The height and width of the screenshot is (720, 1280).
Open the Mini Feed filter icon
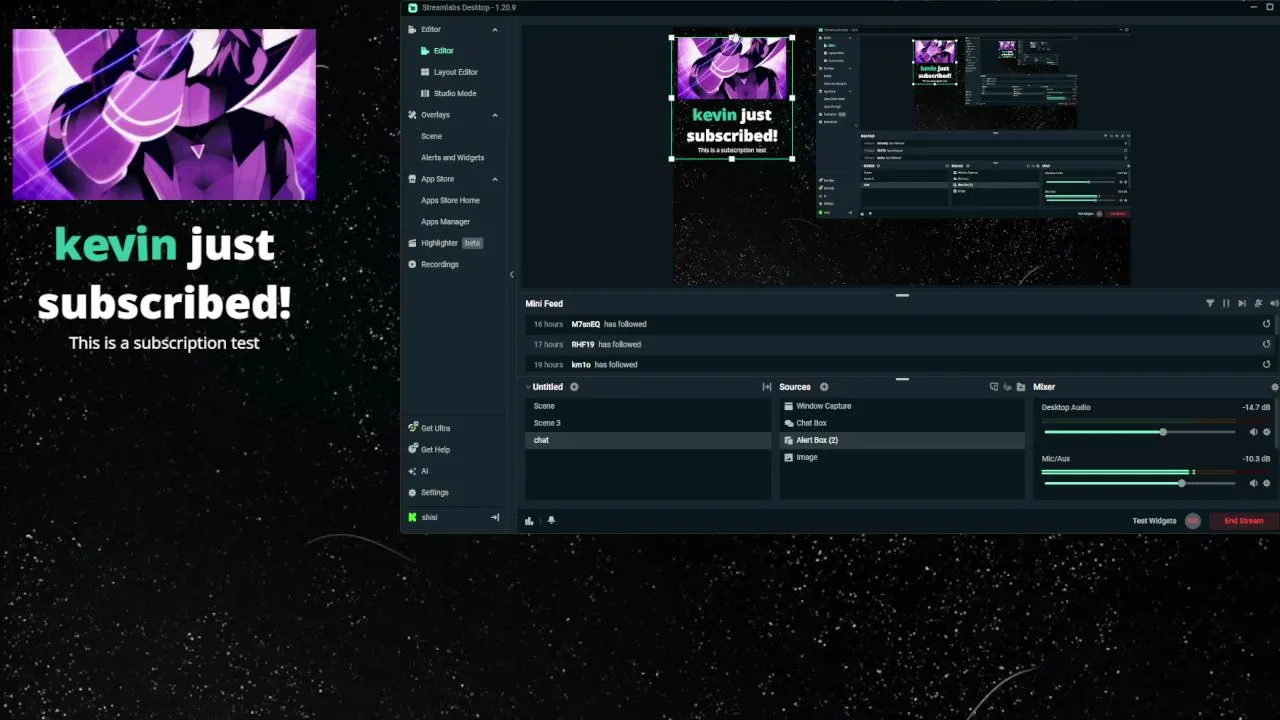pos(1210,303)
